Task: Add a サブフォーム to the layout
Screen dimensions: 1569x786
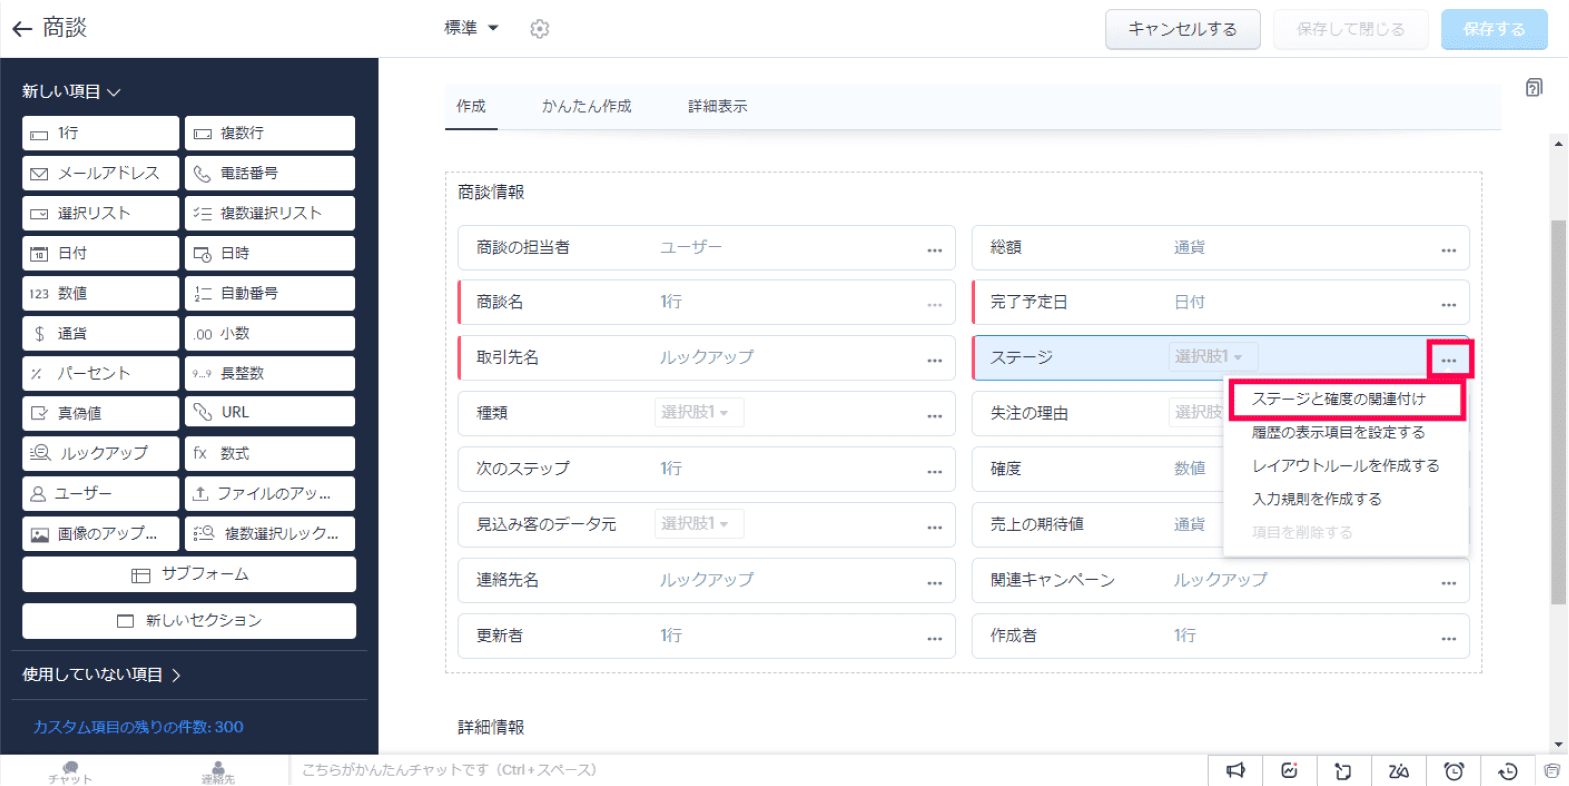Action: [x=189, y=574]
